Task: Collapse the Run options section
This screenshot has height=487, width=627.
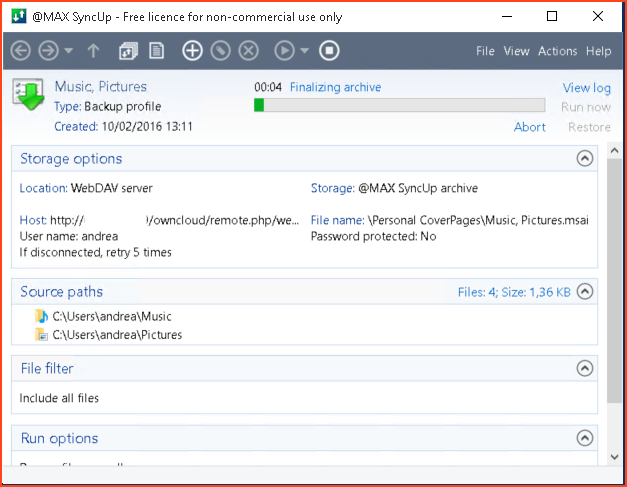Action: click(x=585, y=438)
